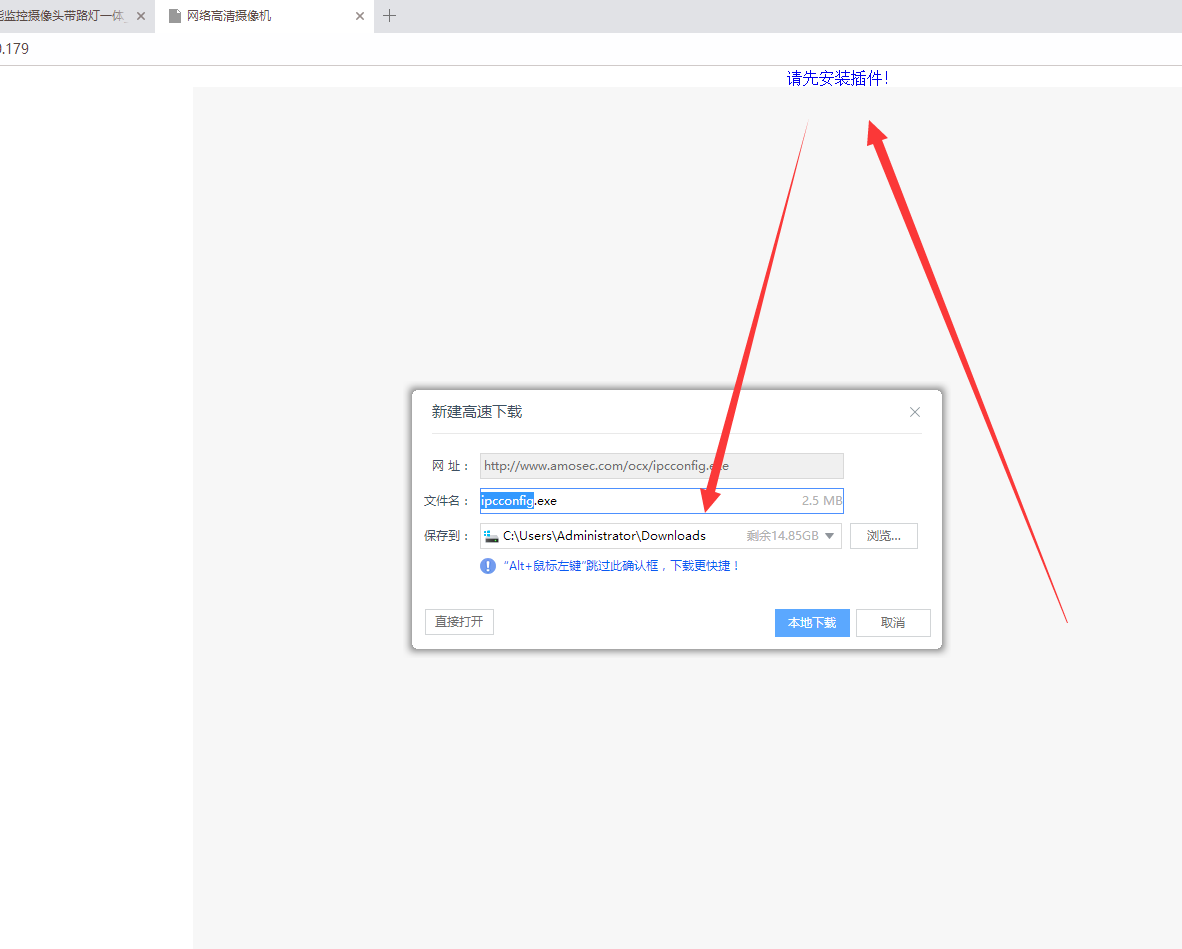Image resolution: width=1182 pixels, height=949 pixels.
Task: Click the page icon on 网络高清摄像机 tab
Action: 174,16
